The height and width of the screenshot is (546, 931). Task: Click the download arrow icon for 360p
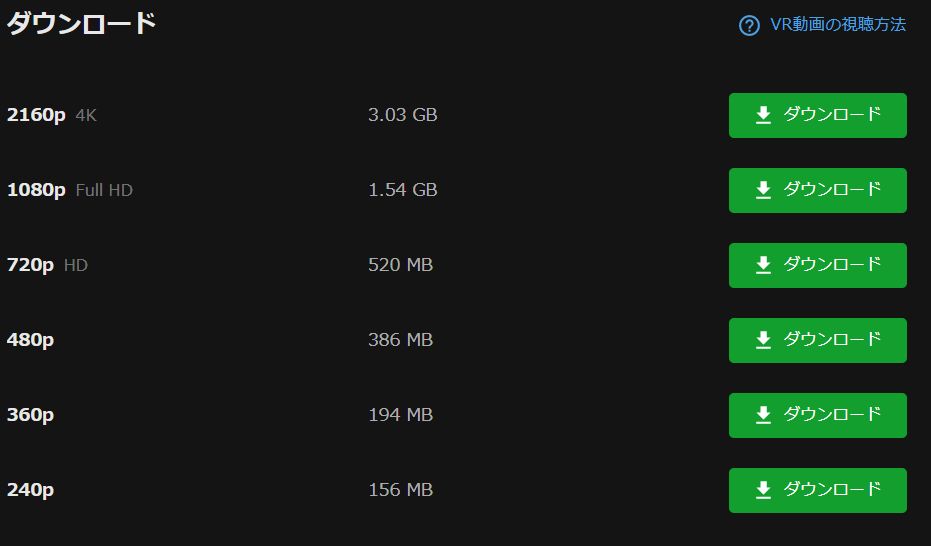(763, 415)
